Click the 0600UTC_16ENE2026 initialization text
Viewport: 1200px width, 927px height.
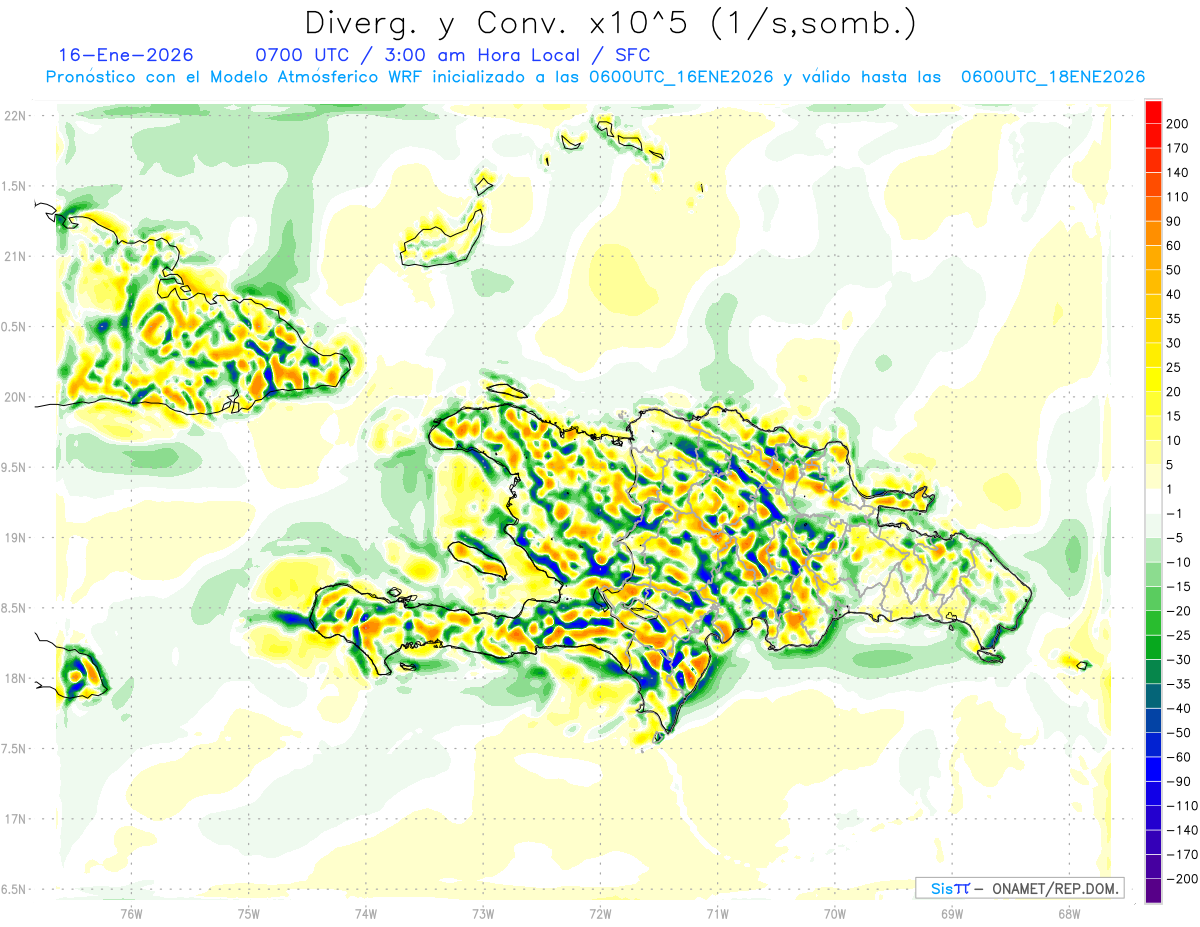[x=681, y=77]
